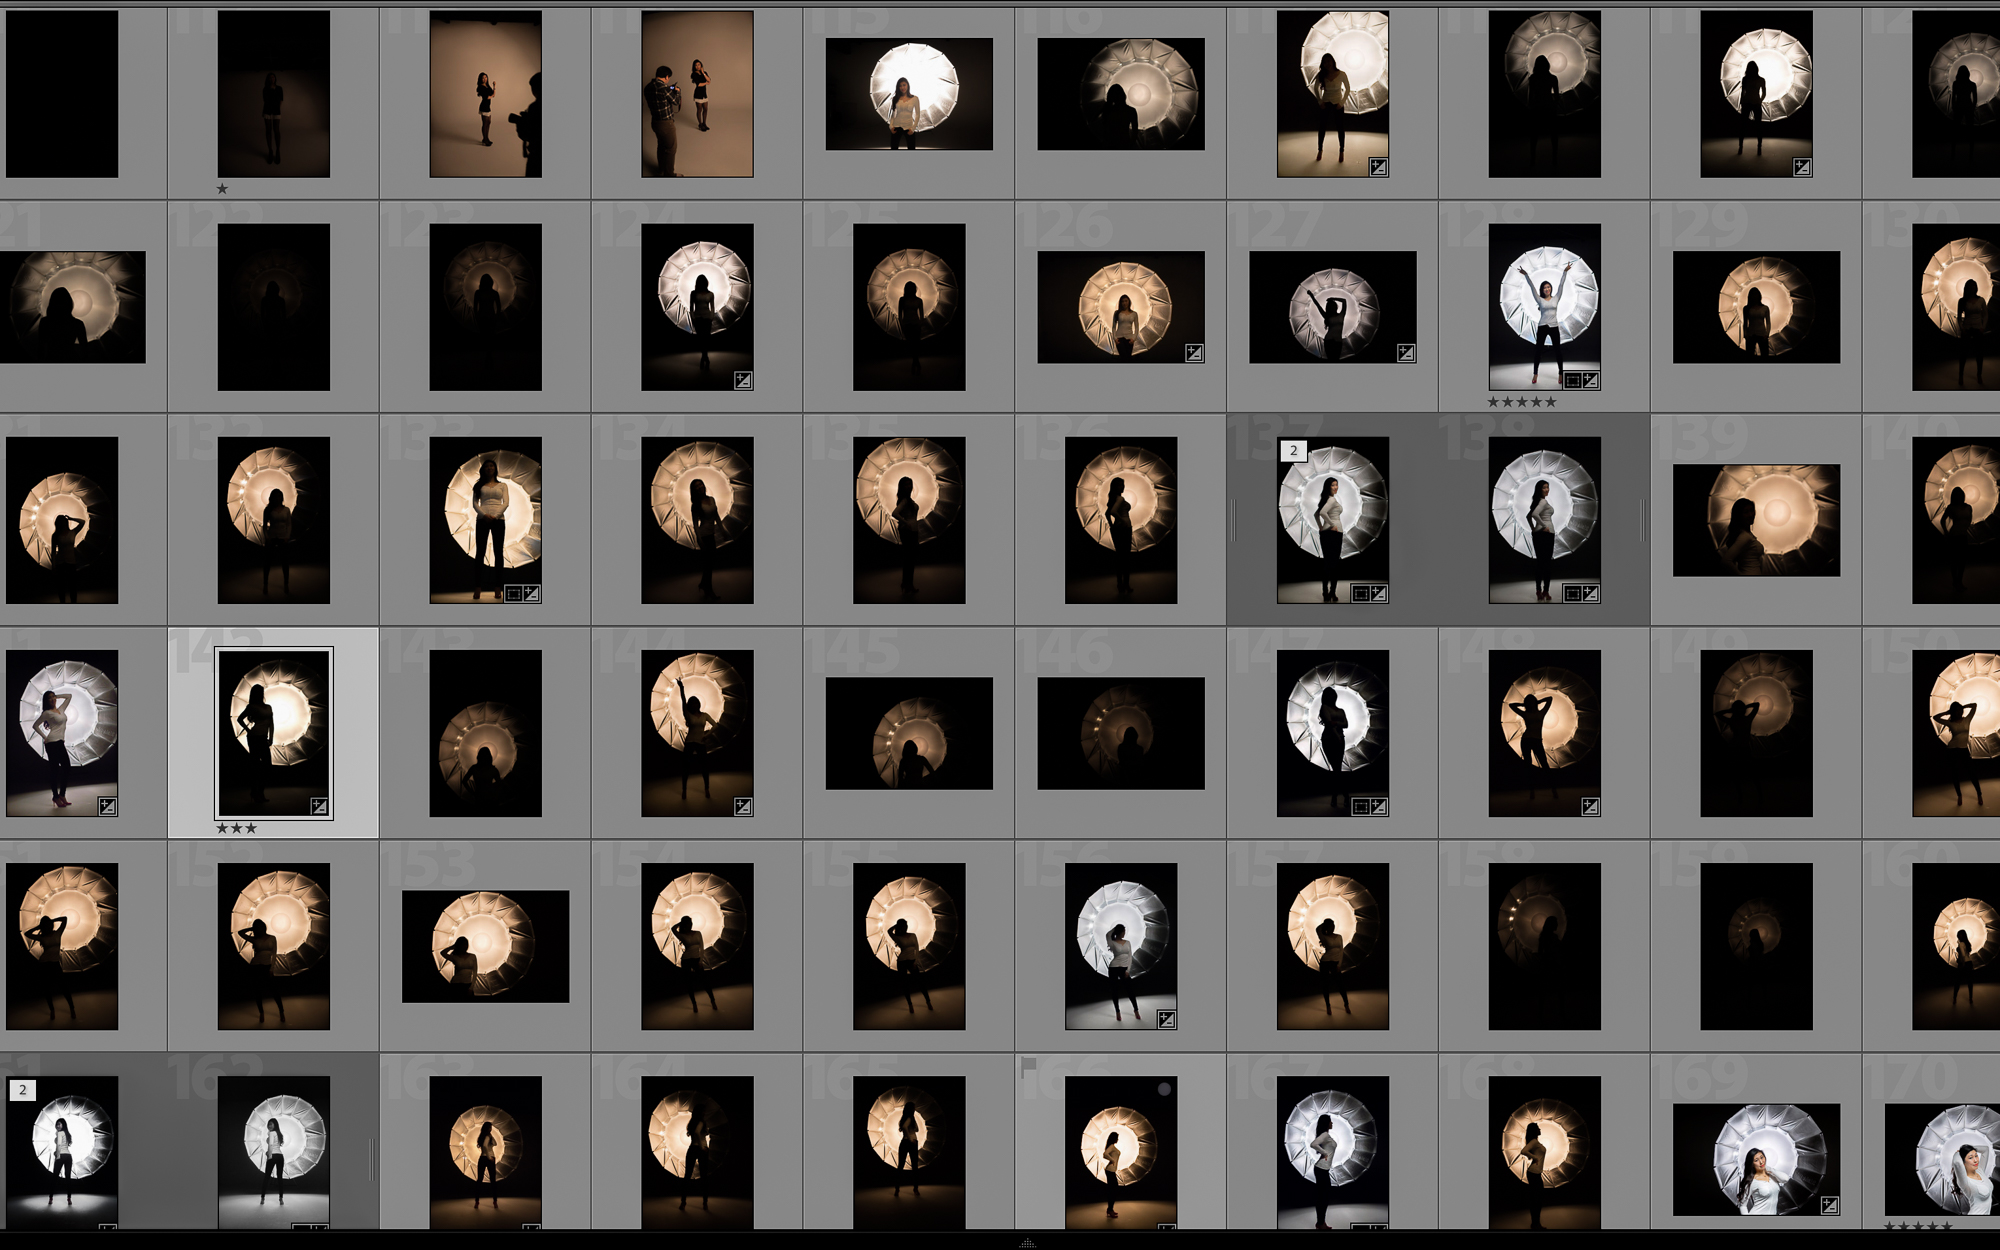Open adjustments badge on photo 144
This screenshot has width=2000, height=1250.
coord(743,806)
